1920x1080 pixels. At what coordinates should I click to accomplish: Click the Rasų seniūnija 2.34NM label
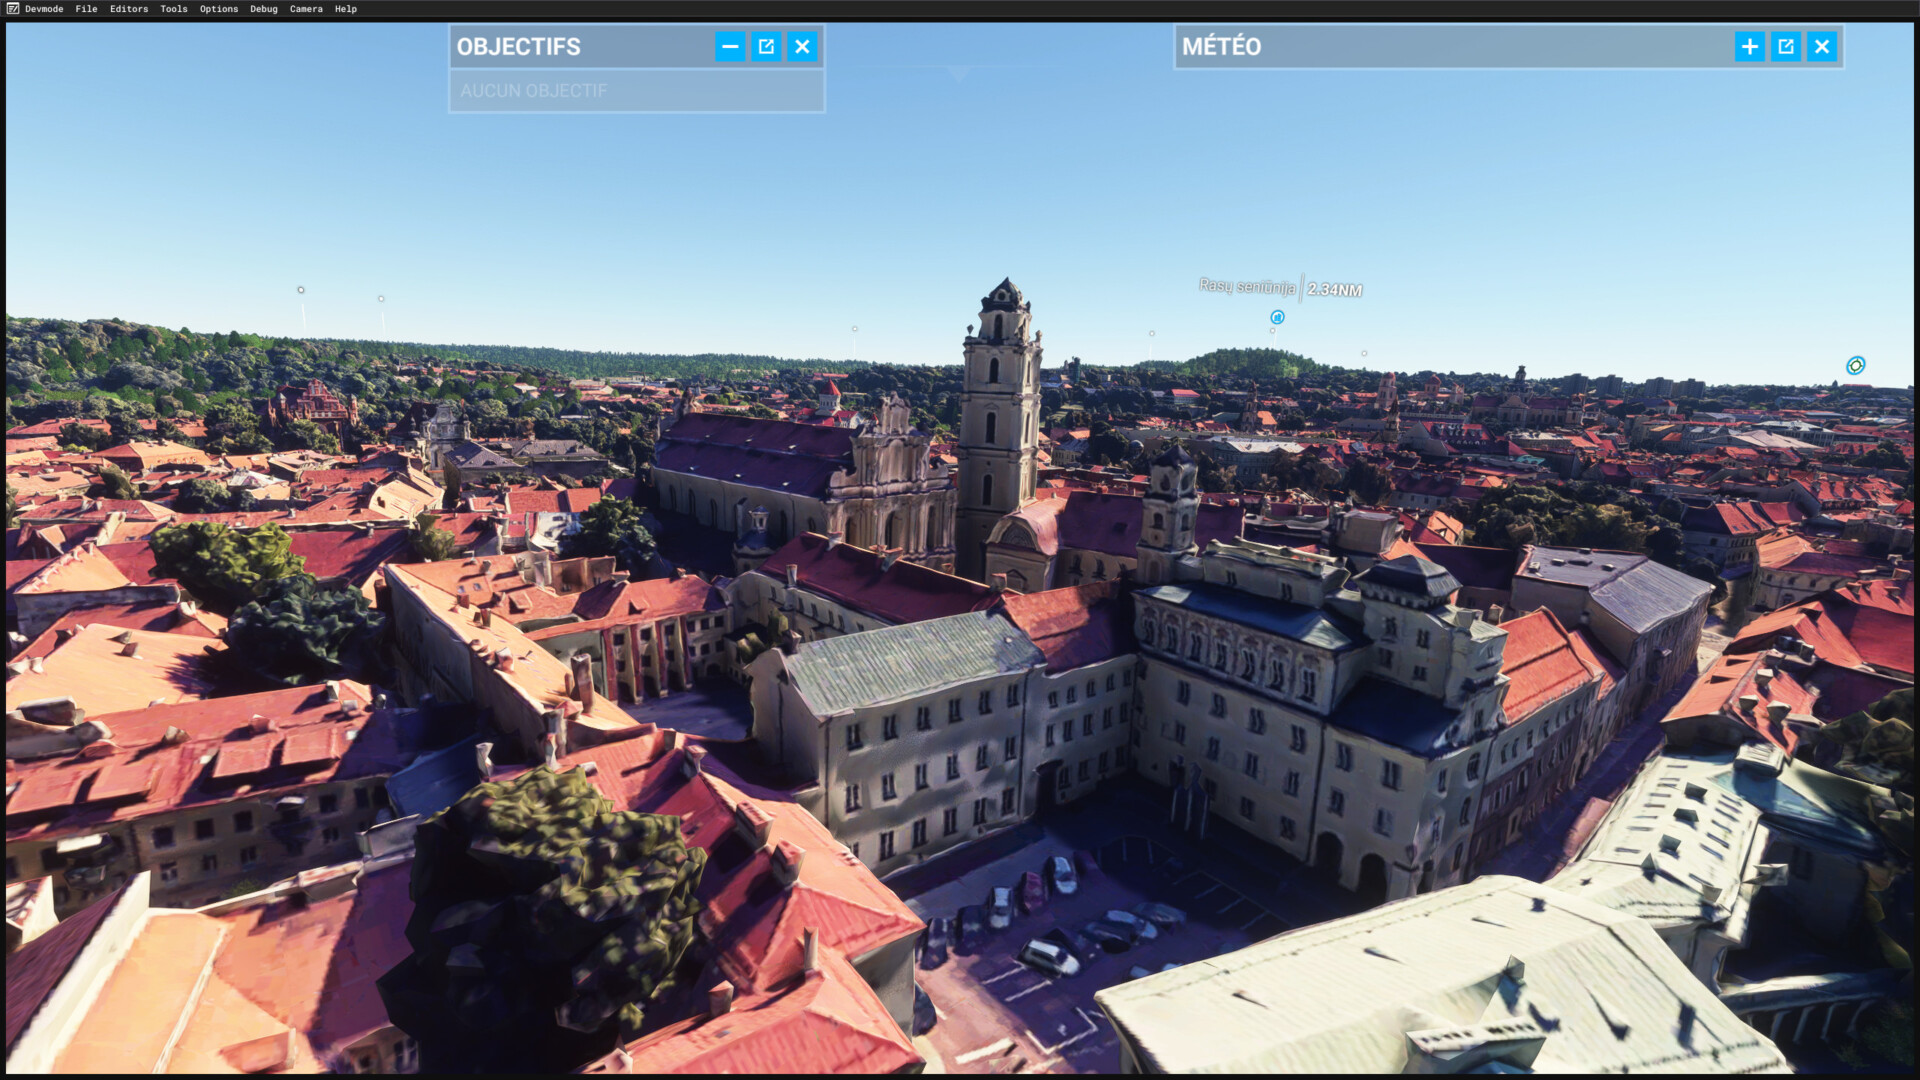1280,288
